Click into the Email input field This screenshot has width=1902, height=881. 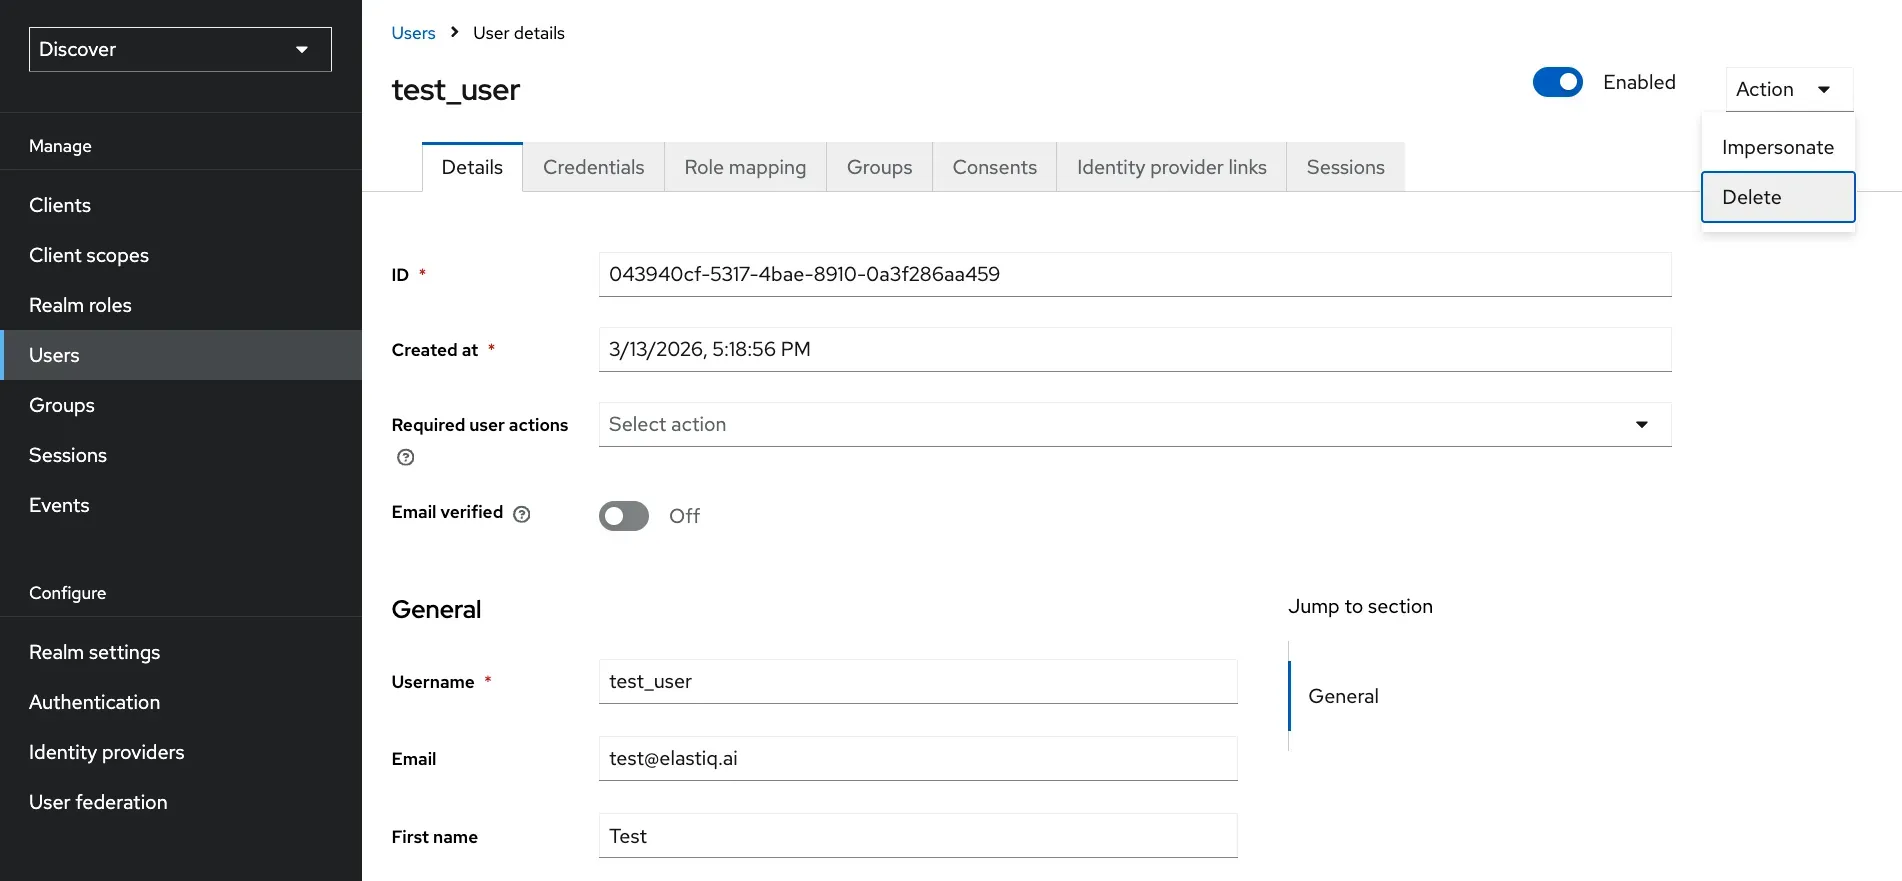[x=917, y=758]
